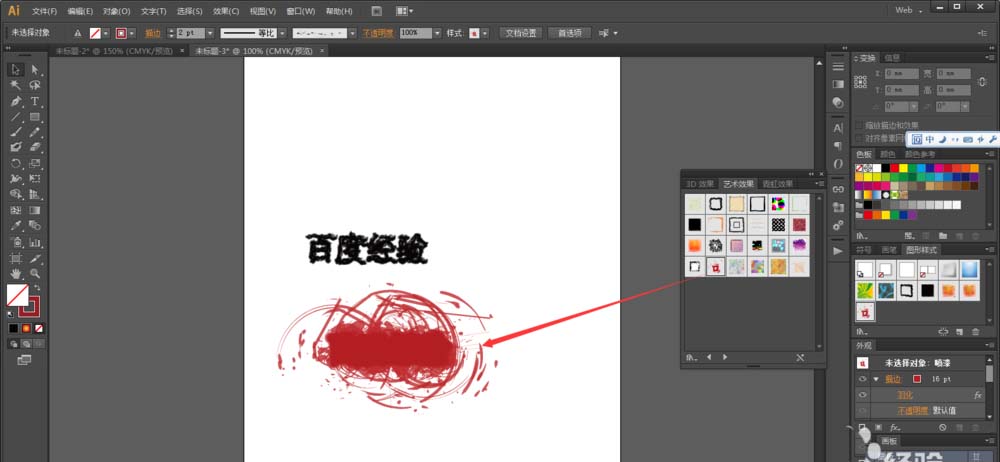This screenshot has height=462, width=1000.
Task: Apply the blue gradient graphic style thumbnail
Action: click(x=969, y=269)
